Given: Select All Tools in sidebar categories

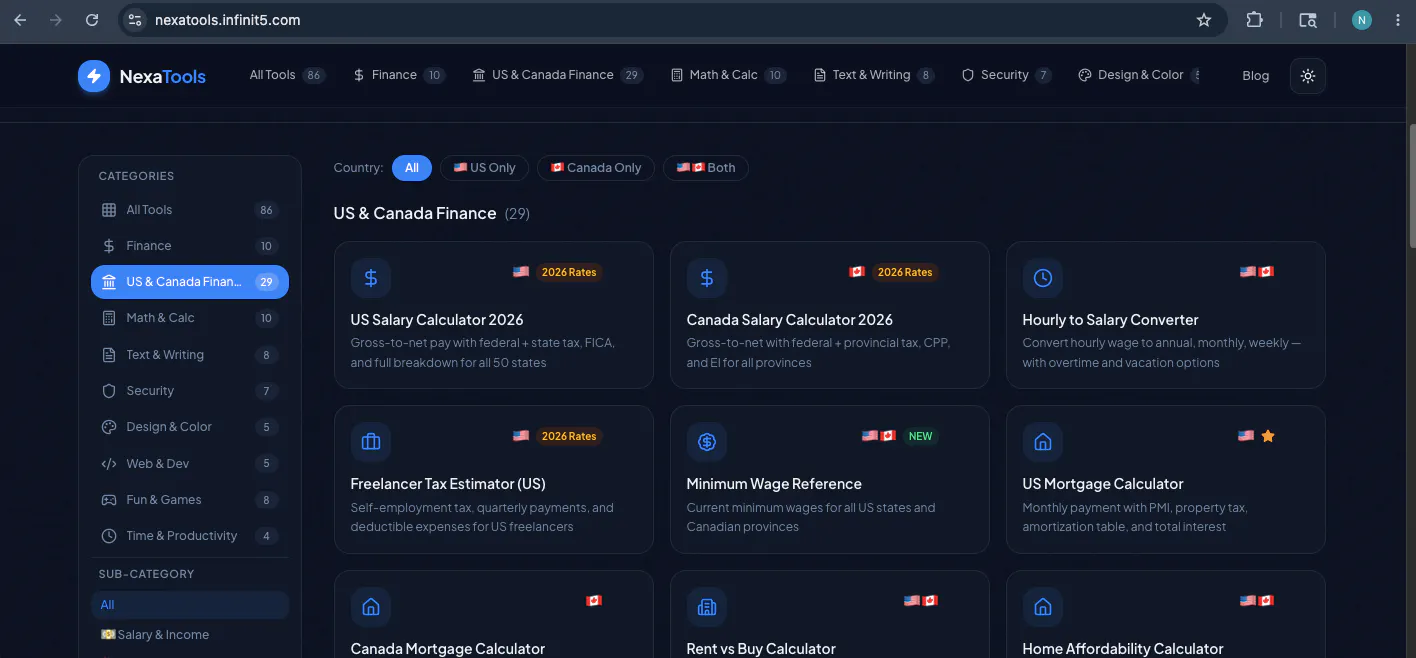Looking at the screenshot, I should point(190,210).
